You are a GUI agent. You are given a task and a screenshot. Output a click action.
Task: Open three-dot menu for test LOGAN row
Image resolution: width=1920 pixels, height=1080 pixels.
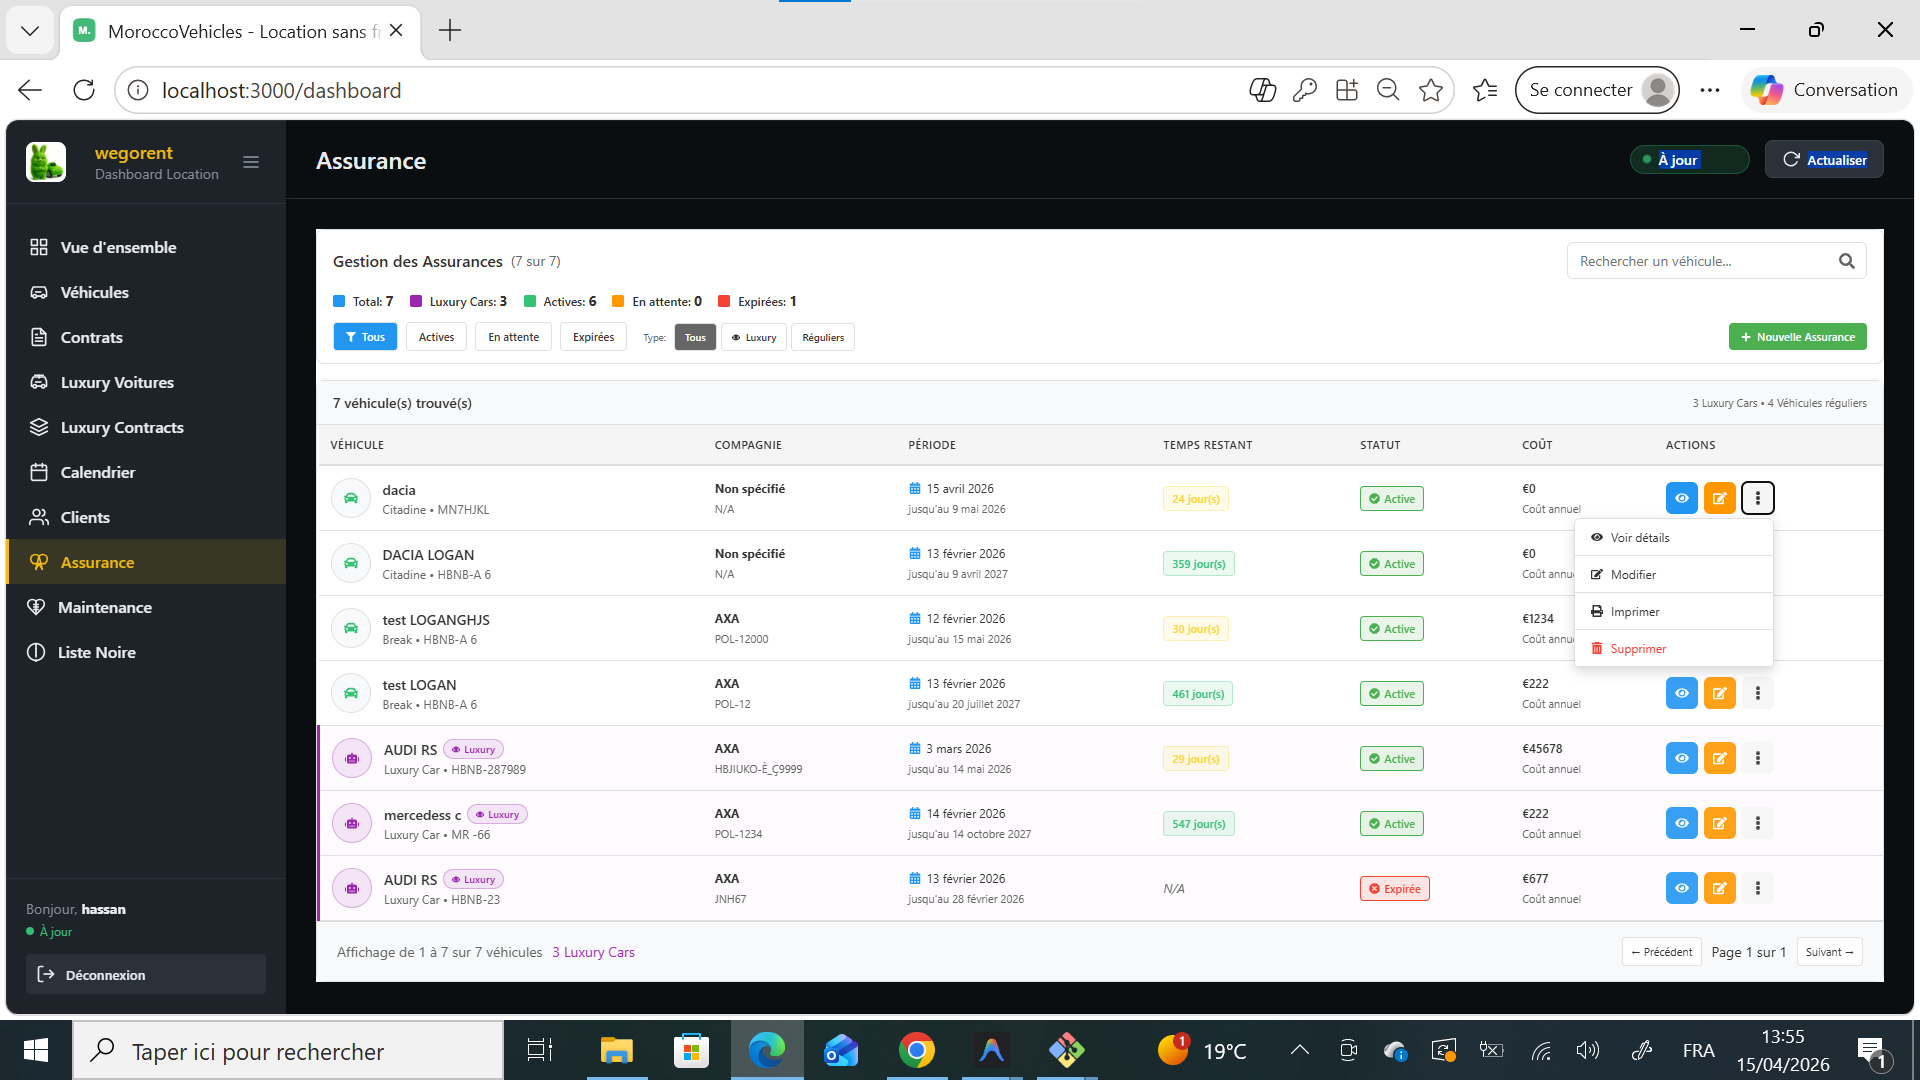tap(1757, 693)
